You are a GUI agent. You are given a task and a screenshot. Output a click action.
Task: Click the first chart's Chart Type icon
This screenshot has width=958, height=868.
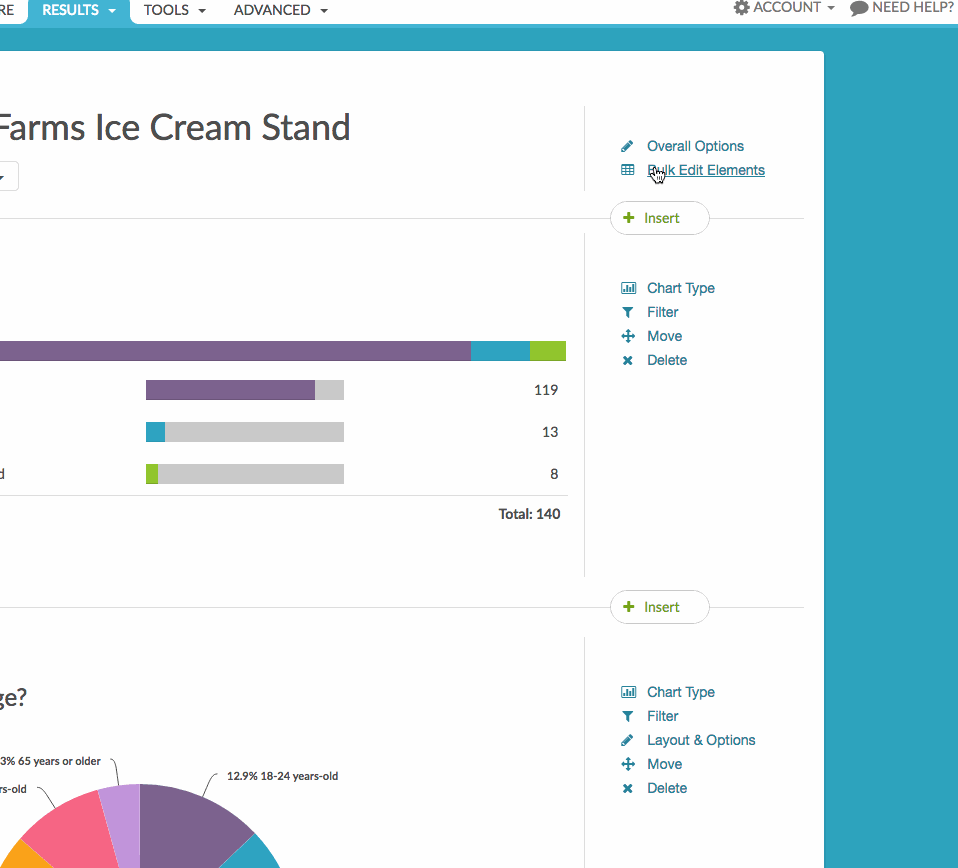(x=628, y=288)
